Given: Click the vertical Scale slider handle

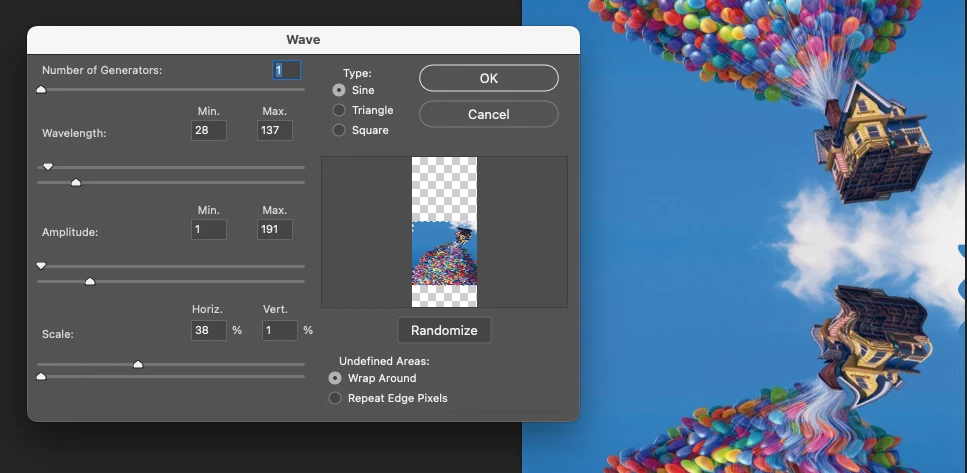Looking at the screenshot, I should point(41,376).
